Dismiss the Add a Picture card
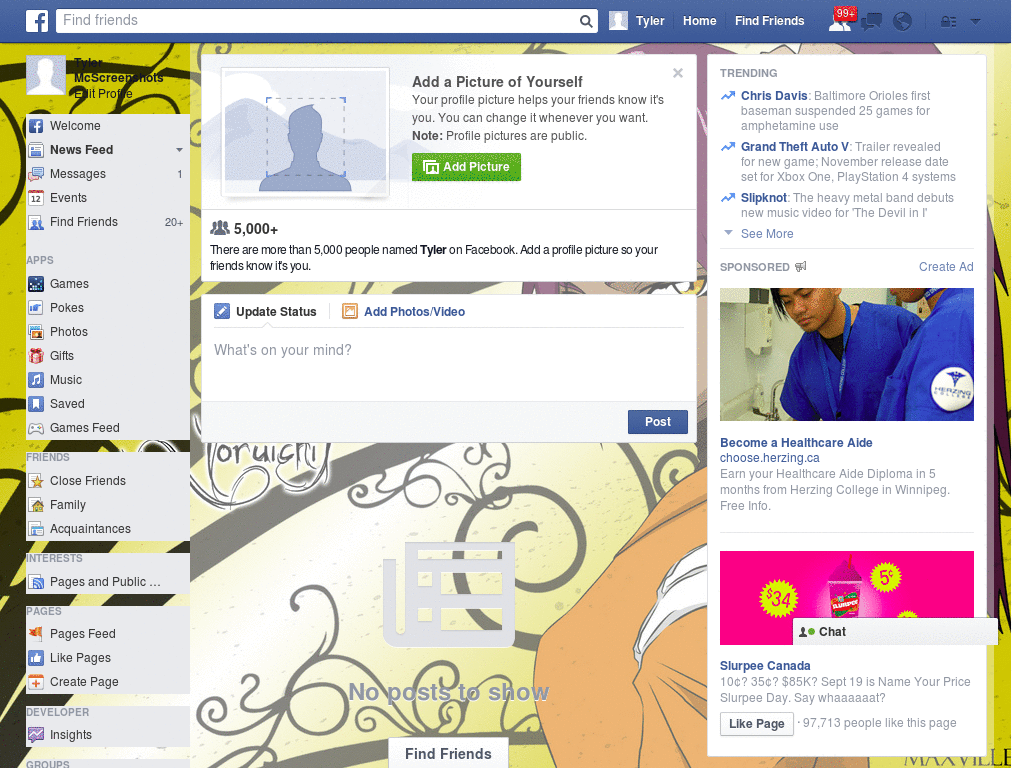This screenshot has height=768, width=1024. (x=678, y=73)
